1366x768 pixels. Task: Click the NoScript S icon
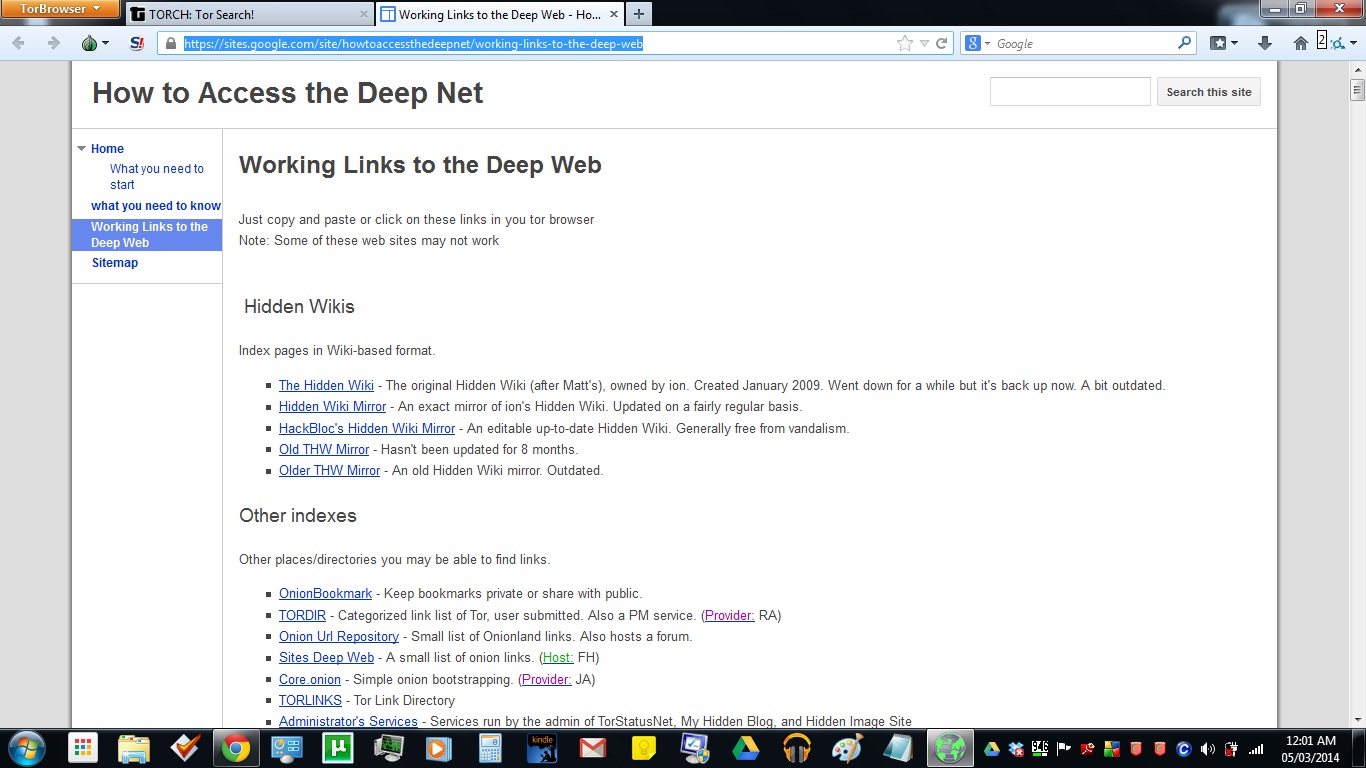(138, 43)
